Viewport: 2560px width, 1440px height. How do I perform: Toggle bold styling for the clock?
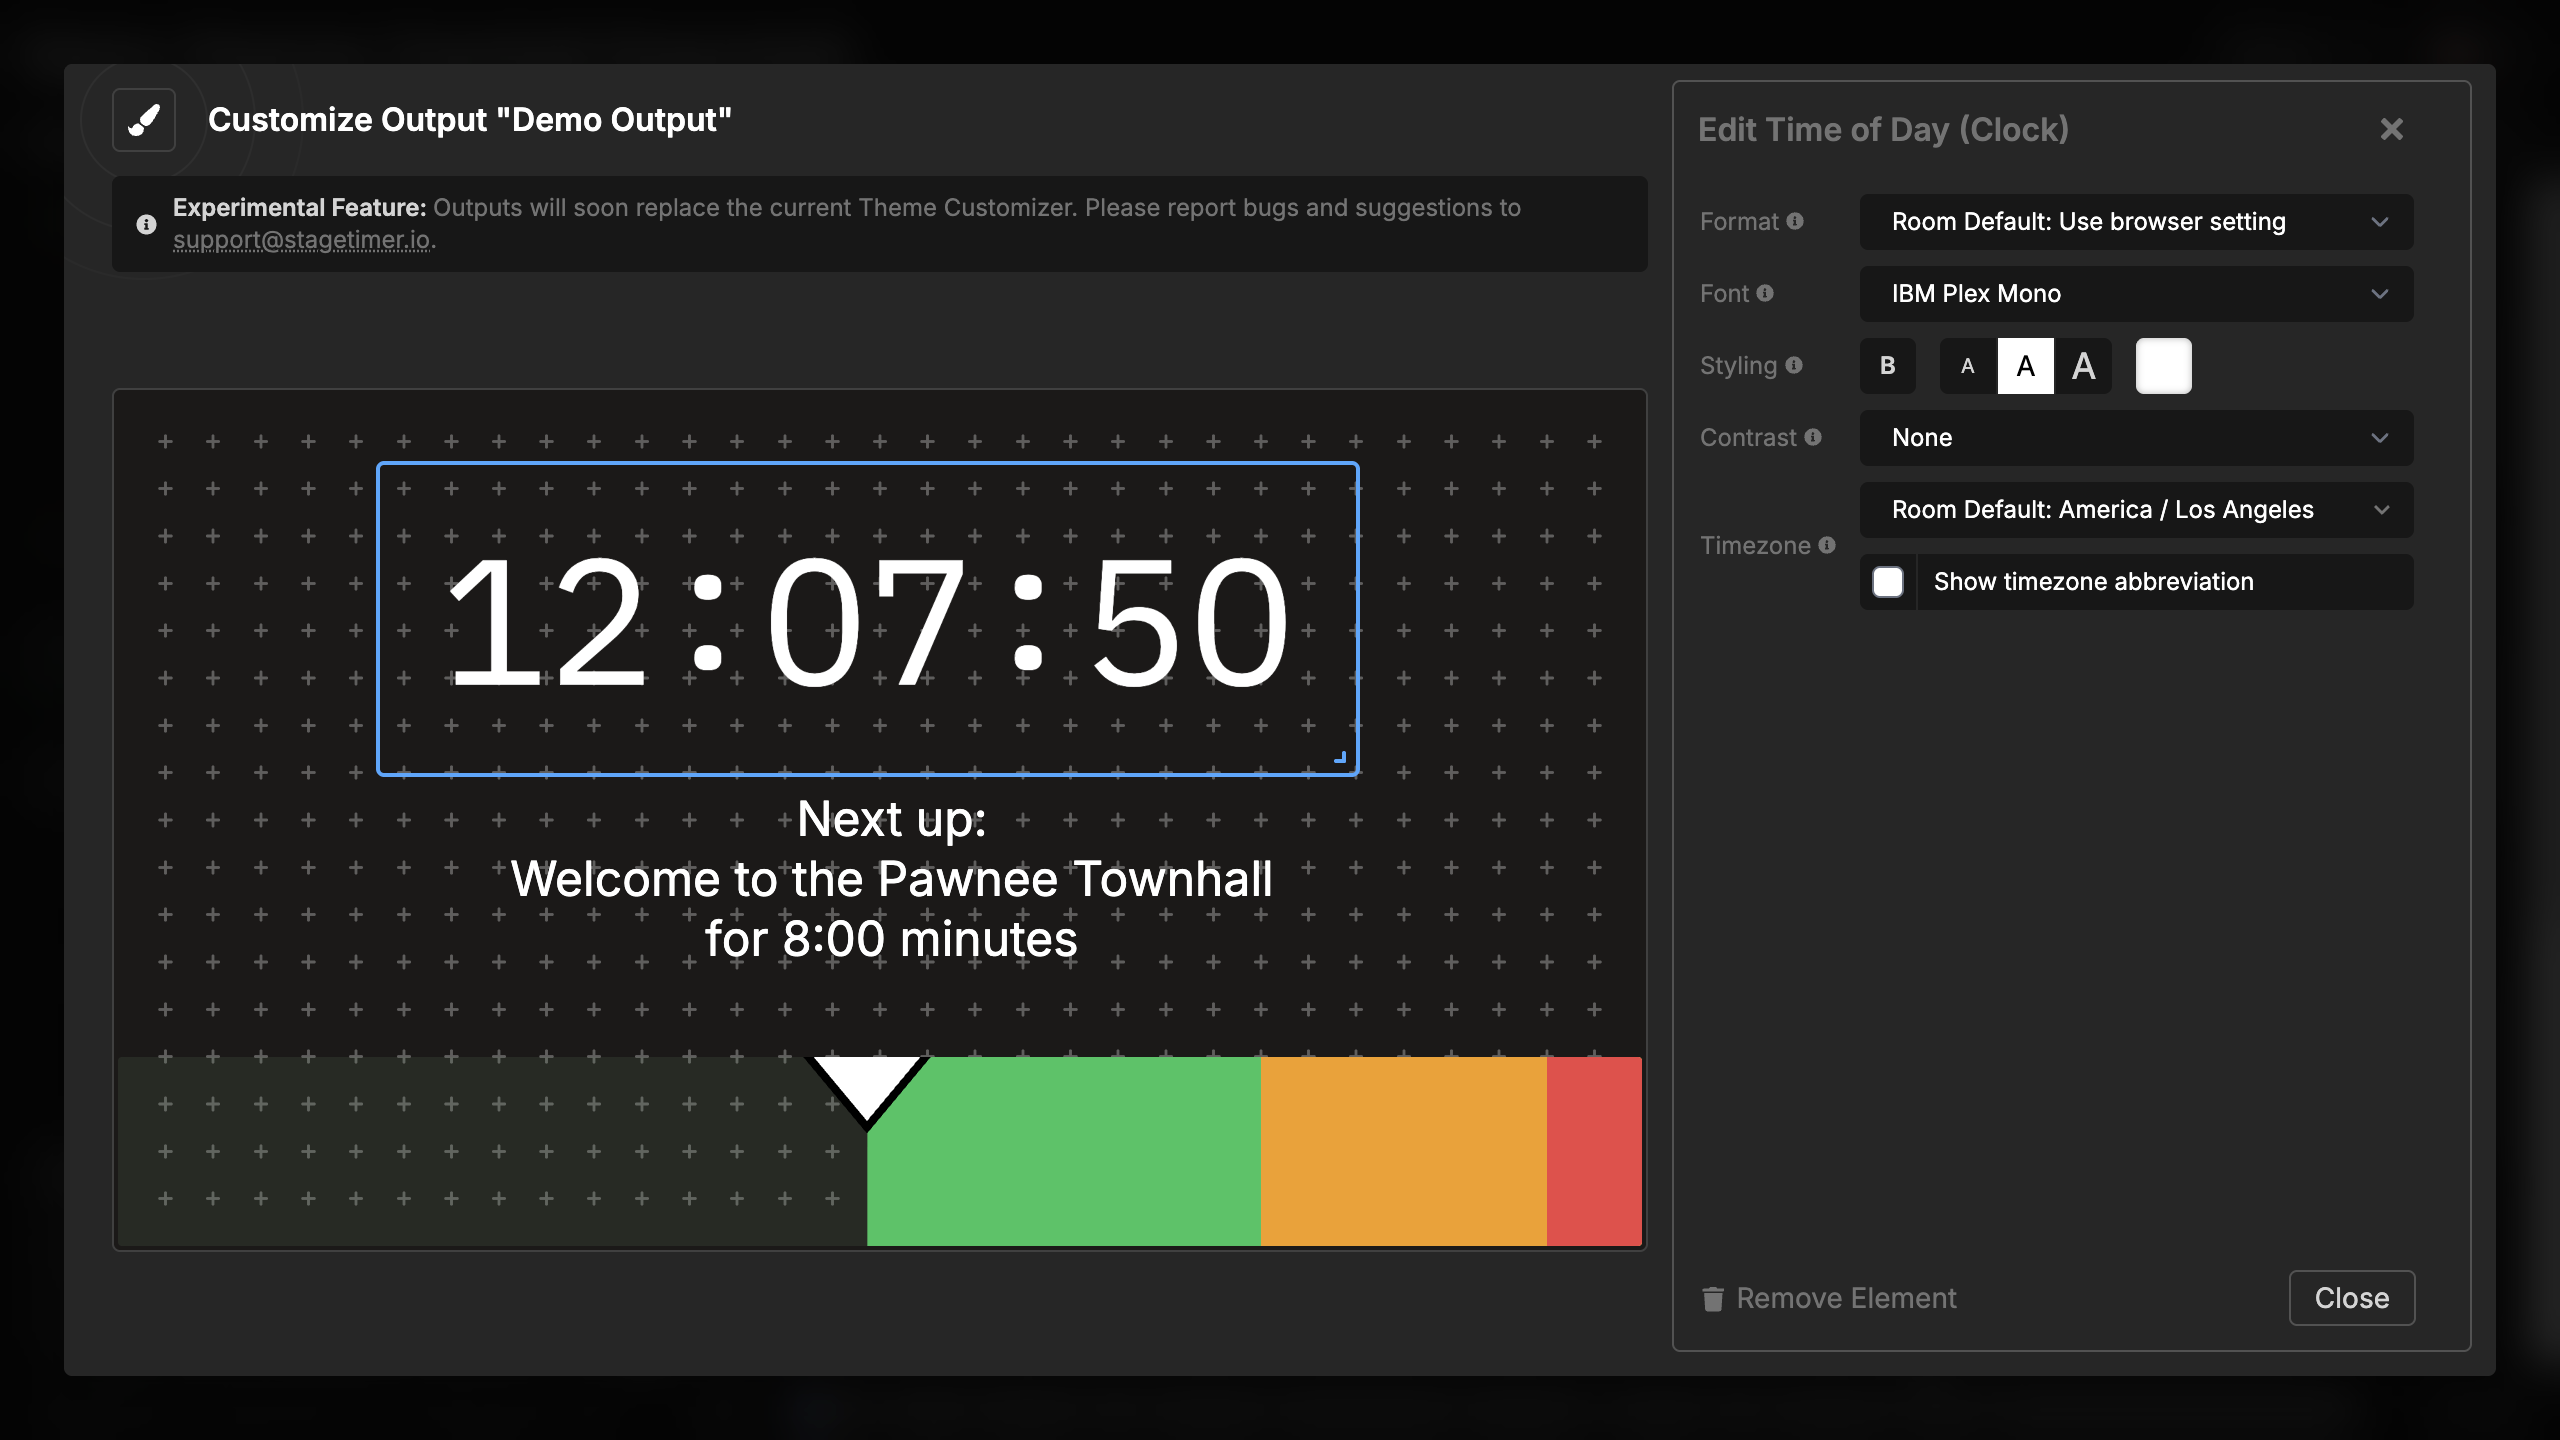[x=1888, y=365]
